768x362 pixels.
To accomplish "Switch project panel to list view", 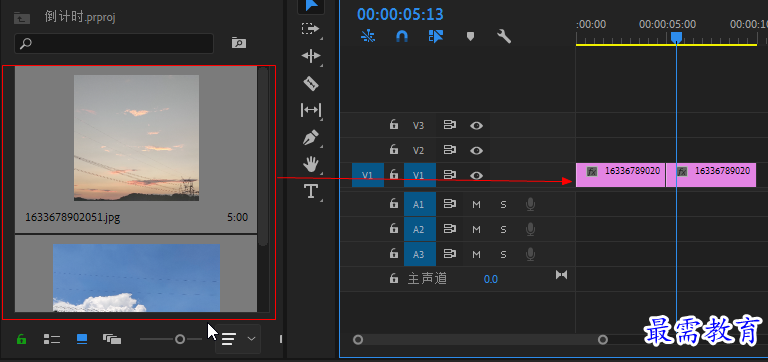I will 52,339.
